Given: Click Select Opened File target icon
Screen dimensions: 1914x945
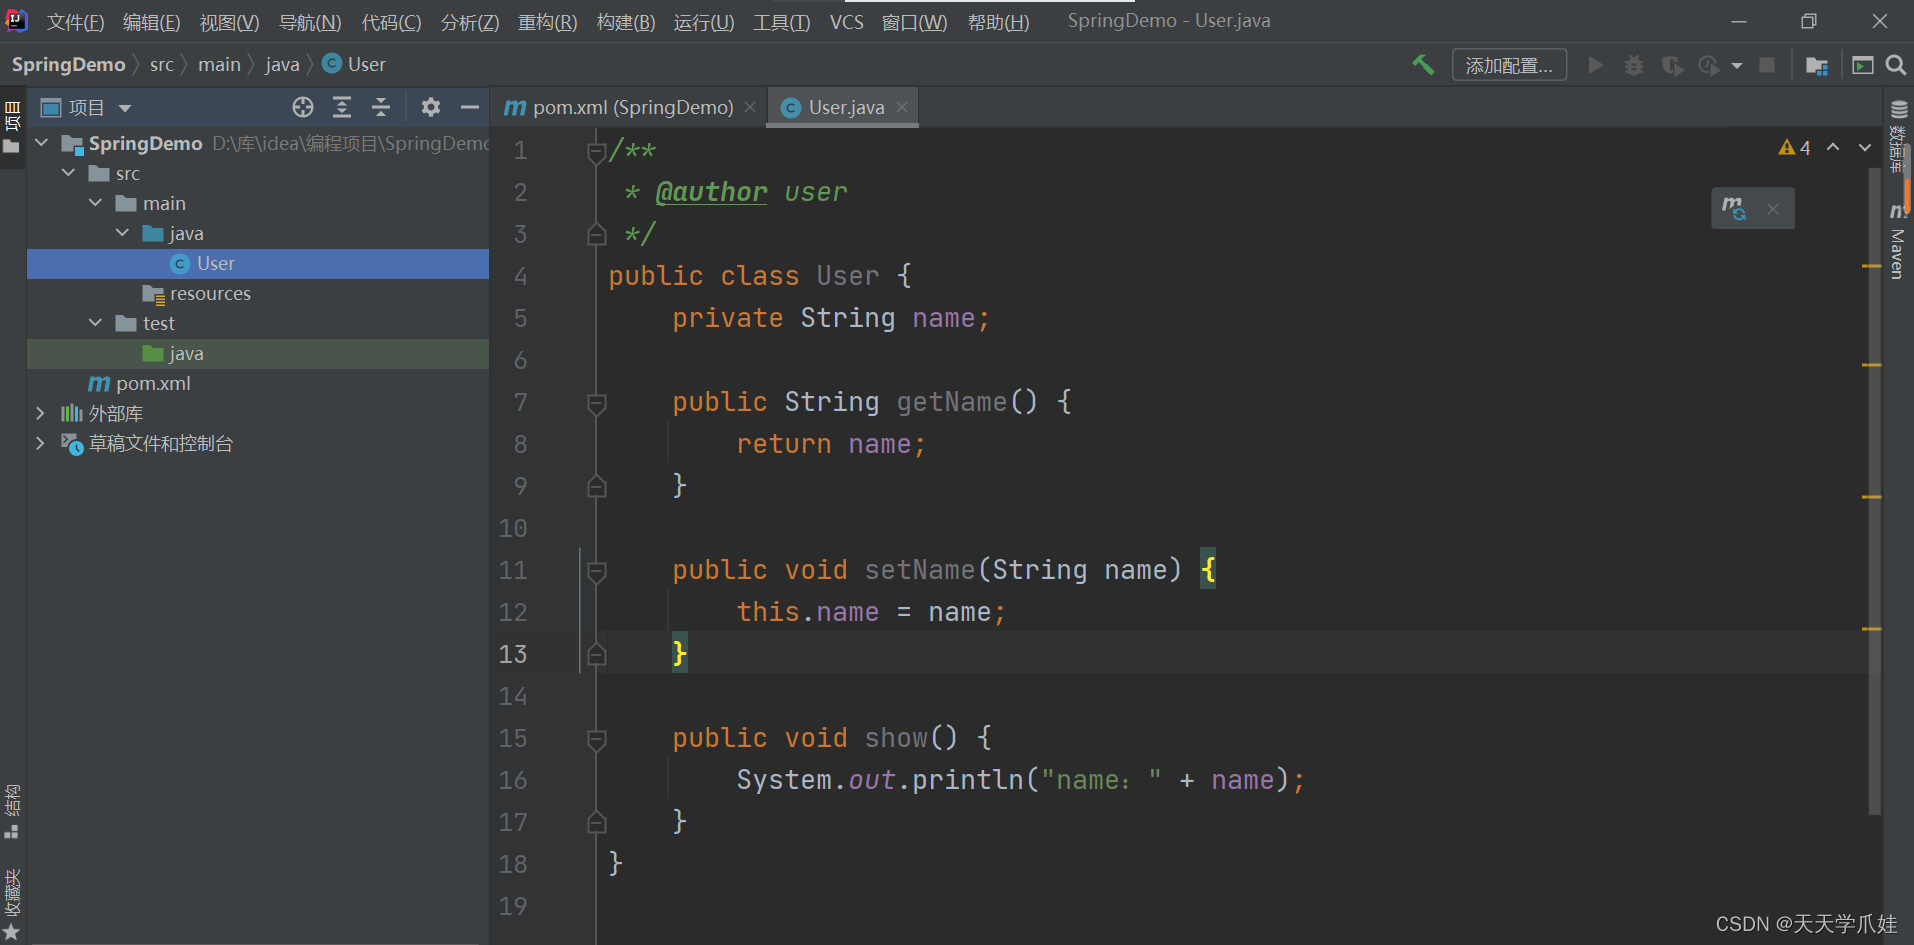Looking at the screenshot, I should (x=303, y=107).
